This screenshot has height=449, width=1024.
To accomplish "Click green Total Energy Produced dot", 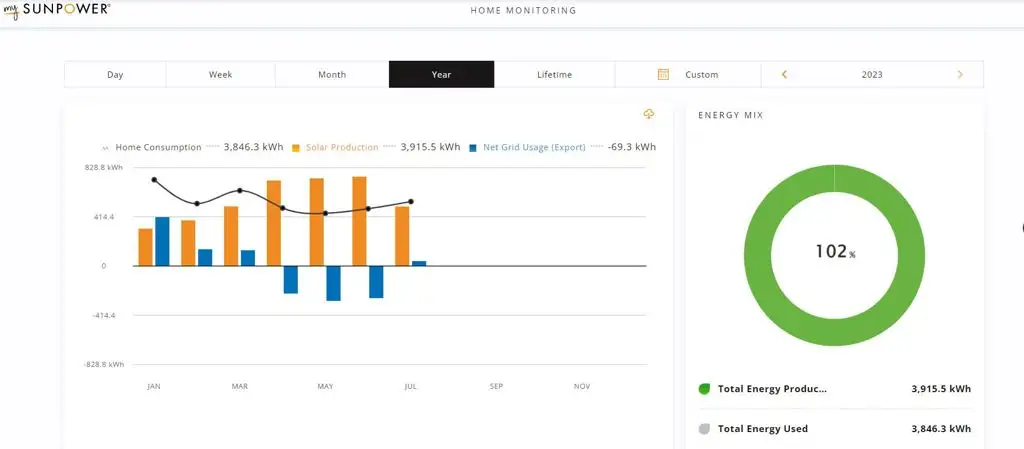I will tap(704, 389).
